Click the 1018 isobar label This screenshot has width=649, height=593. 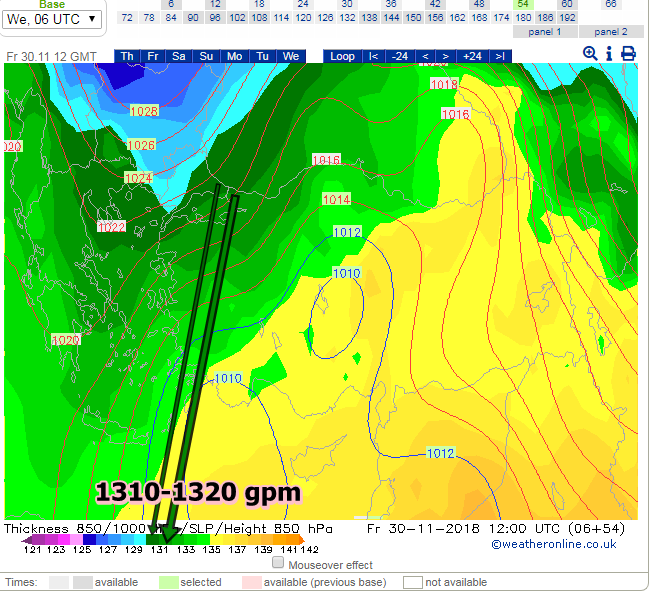444,84
